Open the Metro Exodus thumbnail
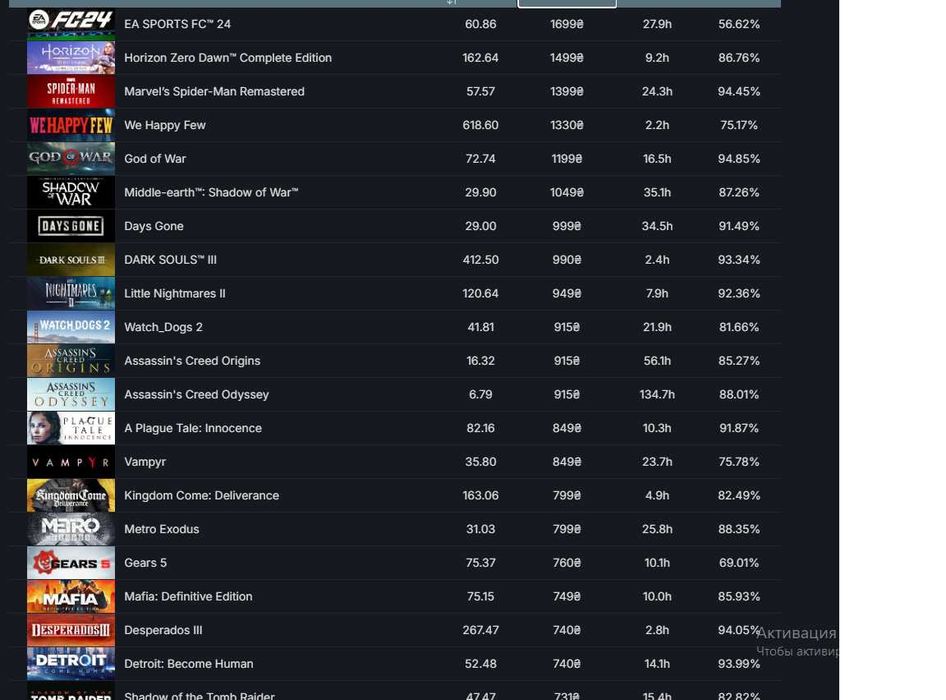The image size is (946, 700). pos(71,529)
